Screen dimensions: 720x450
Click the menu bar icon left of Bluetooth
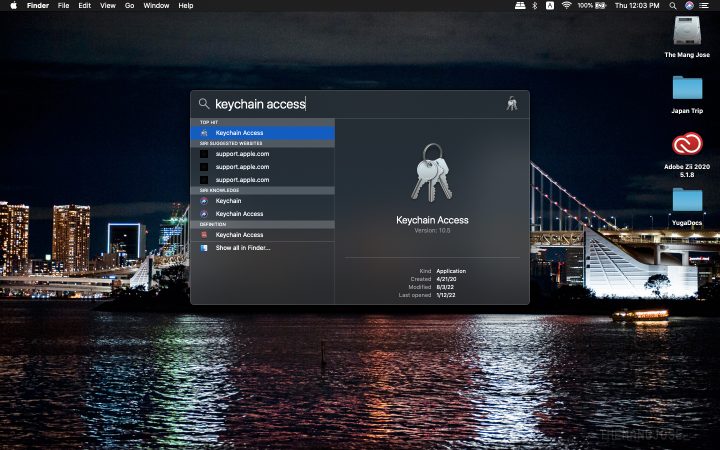tap(520, 6)
